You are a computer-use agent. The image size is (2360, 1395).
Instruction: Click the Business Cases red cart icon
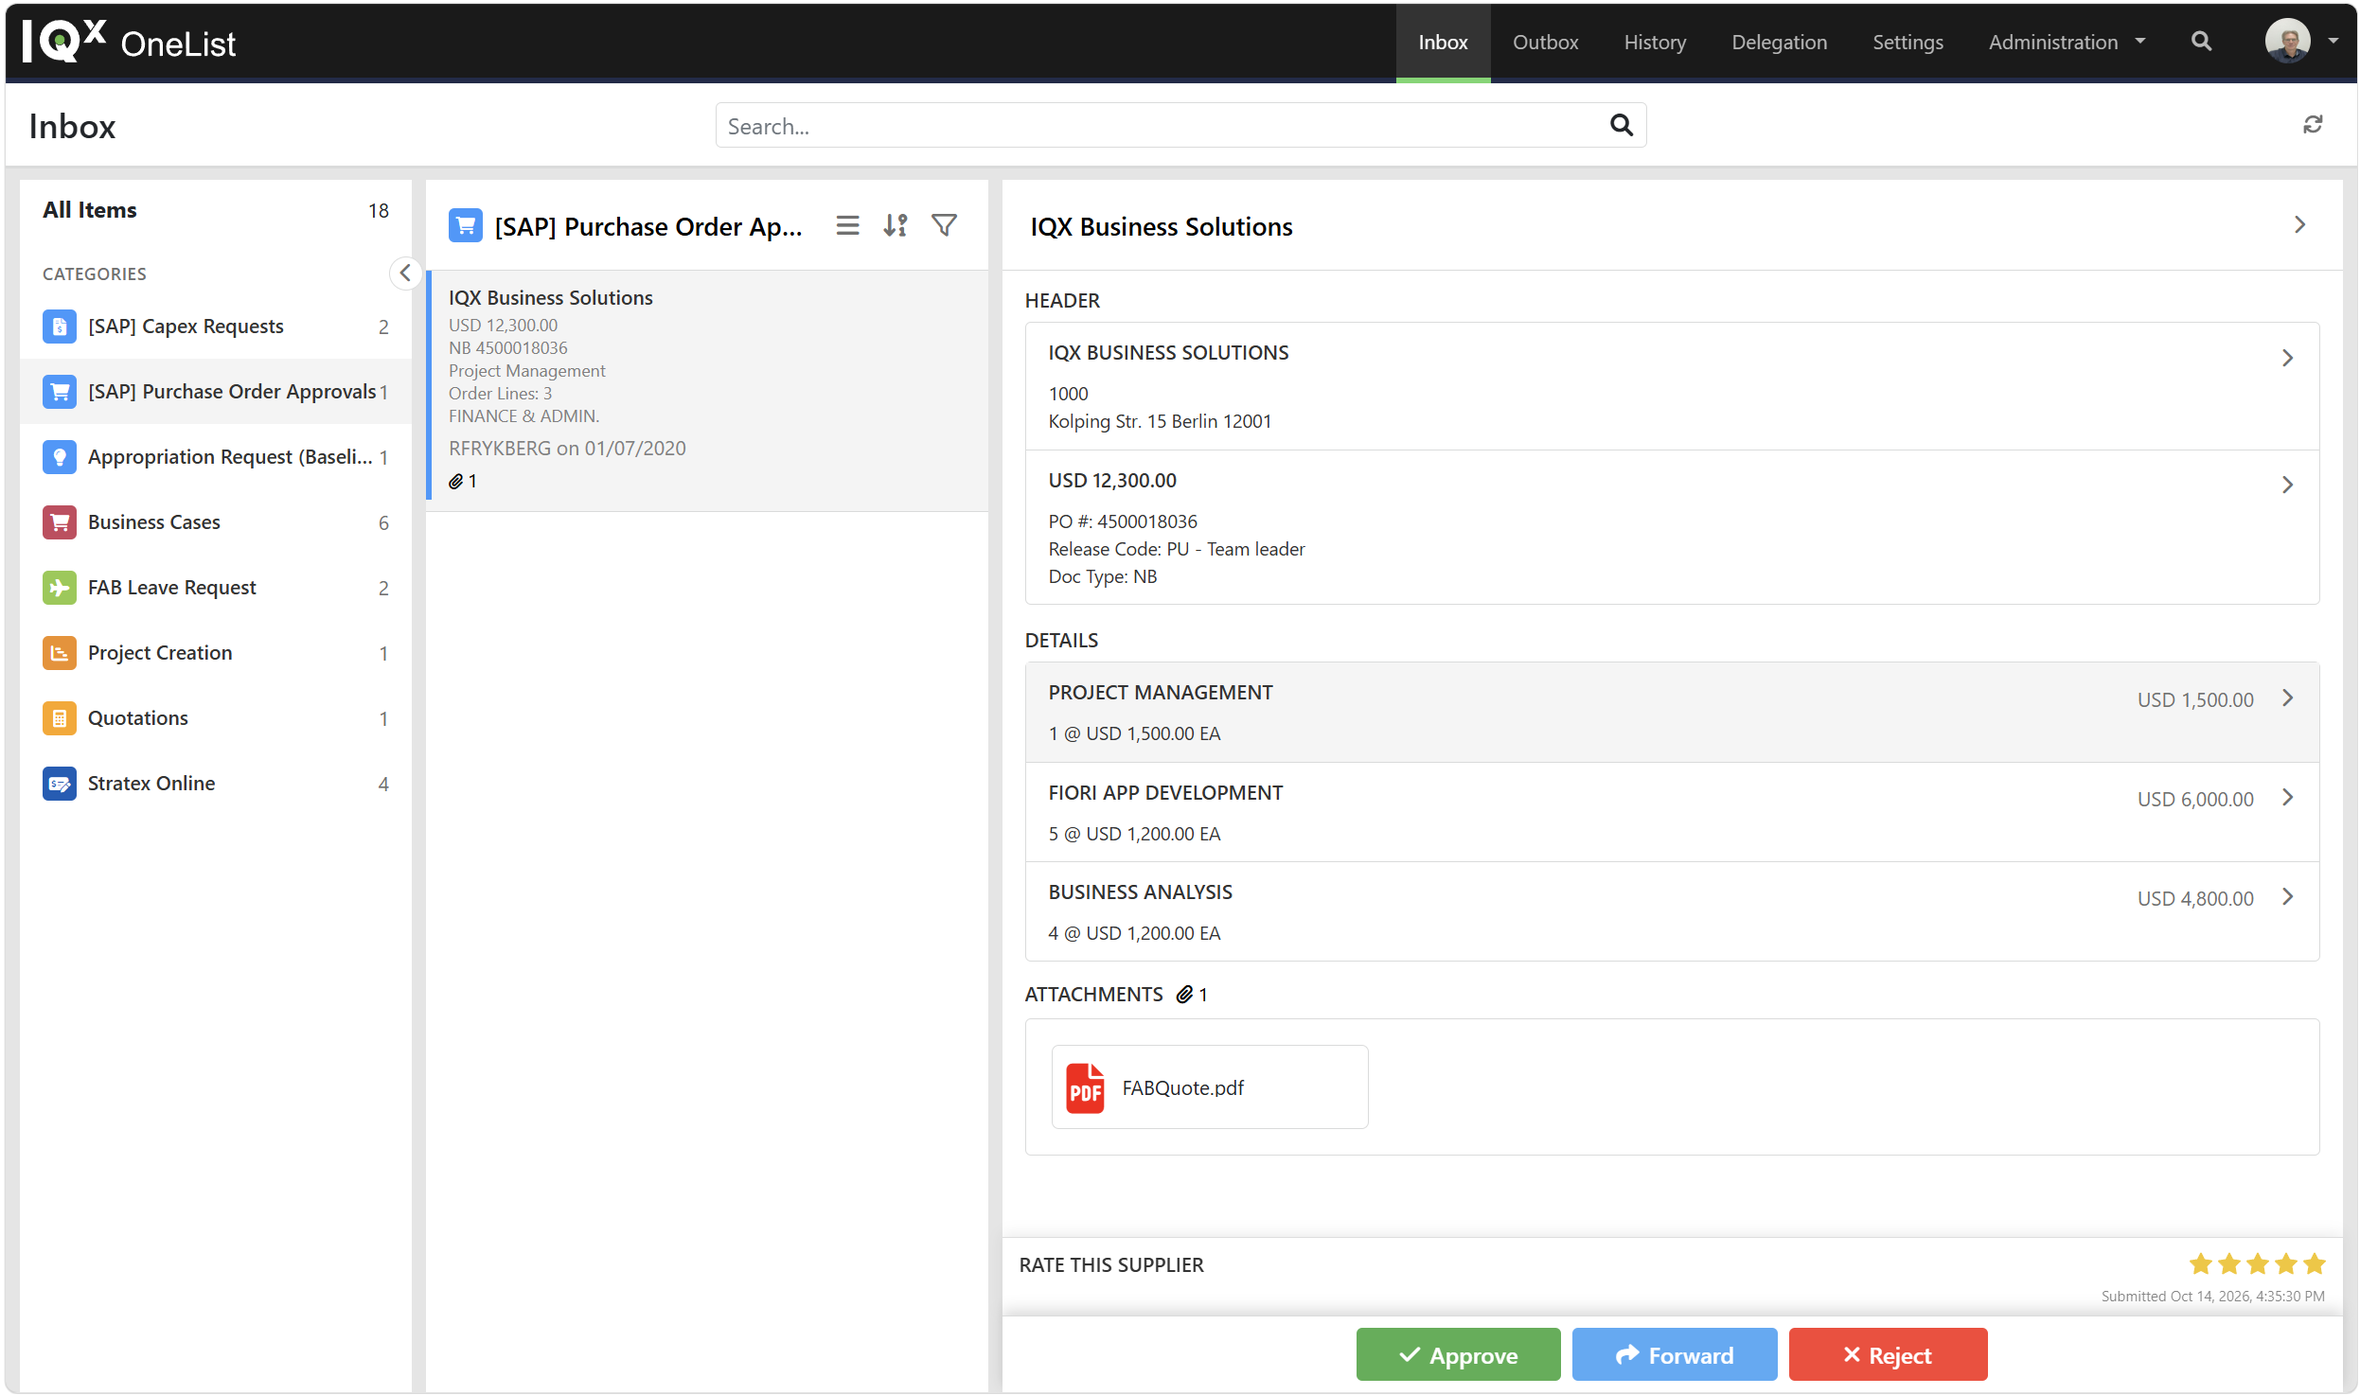pyautogui.click(x=59, y=522)
